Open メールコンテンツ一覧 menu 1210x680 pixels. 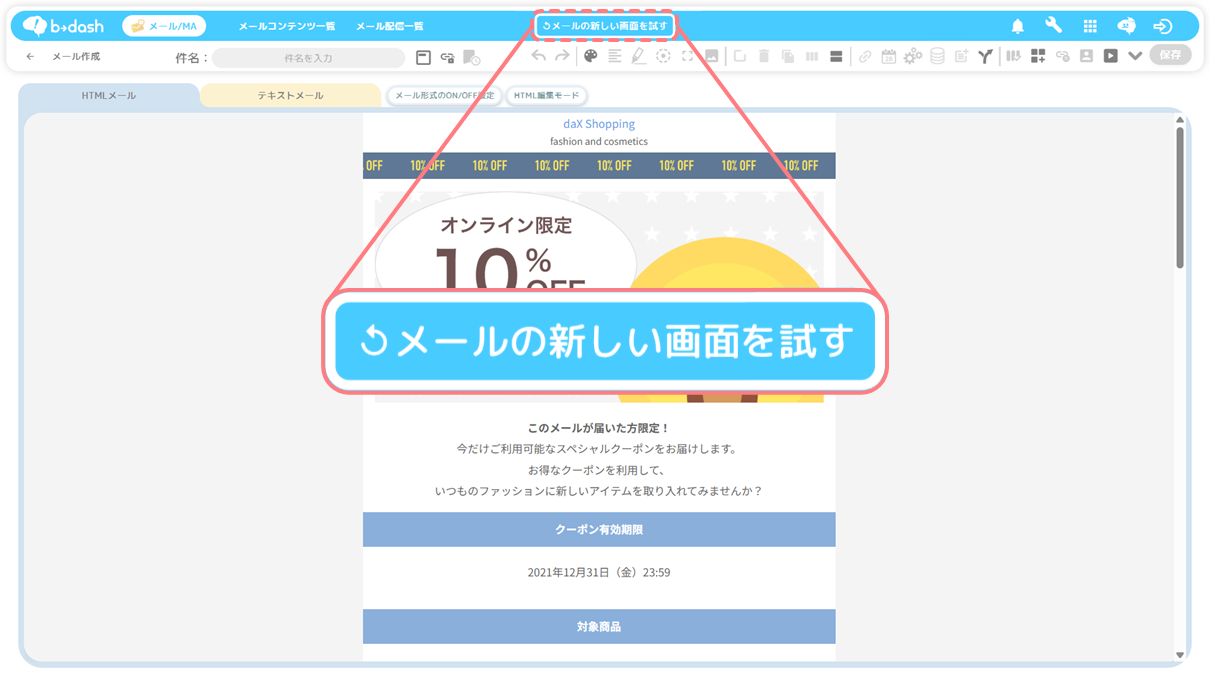click(286, 26)
